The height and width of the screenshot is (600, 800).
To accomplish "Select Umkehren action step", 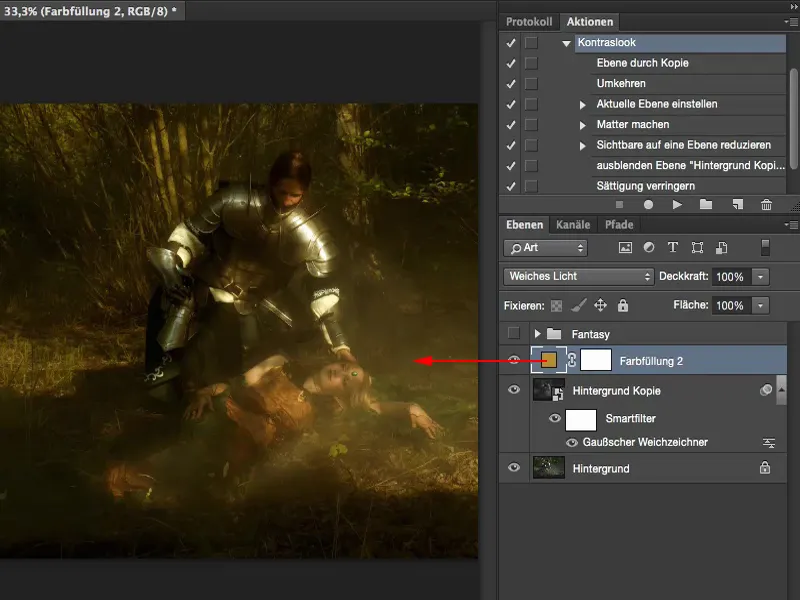I will pos(688,84).
